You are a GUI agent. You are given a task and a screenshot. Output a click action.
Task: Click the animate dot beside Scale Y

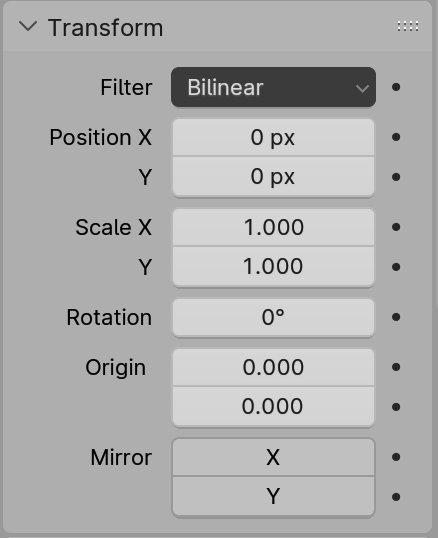pyautogui.click(x=396, y=267)
